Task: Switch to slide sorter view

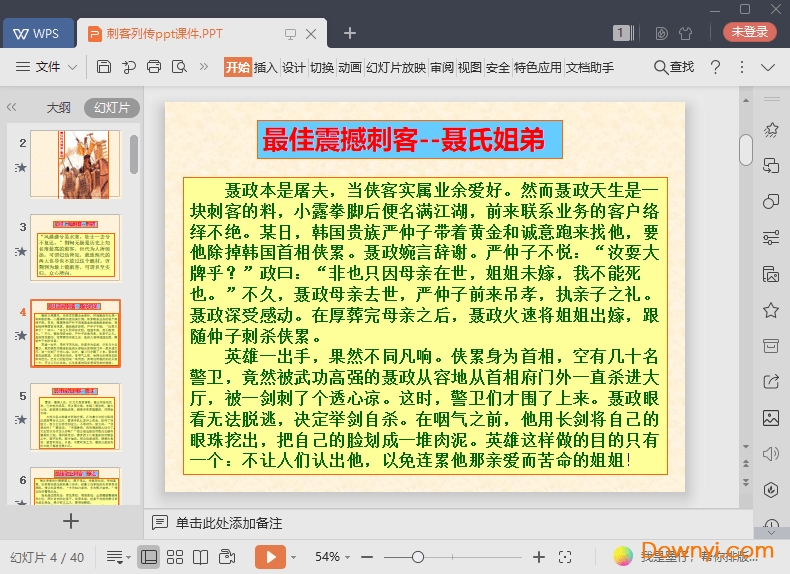Action: click(x=175, y=557)
